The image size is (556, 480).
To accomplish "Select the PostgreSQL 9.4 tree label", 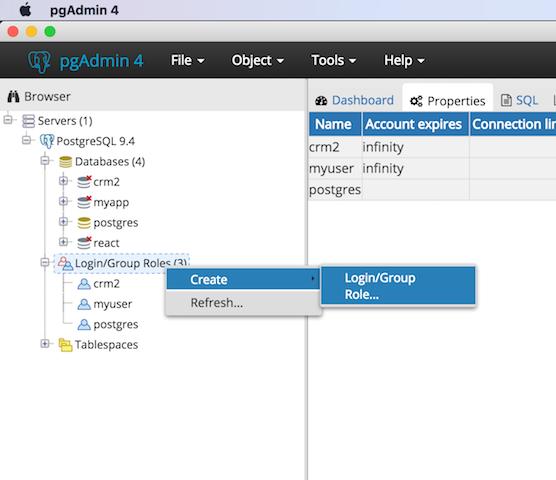I will point(96,141).
